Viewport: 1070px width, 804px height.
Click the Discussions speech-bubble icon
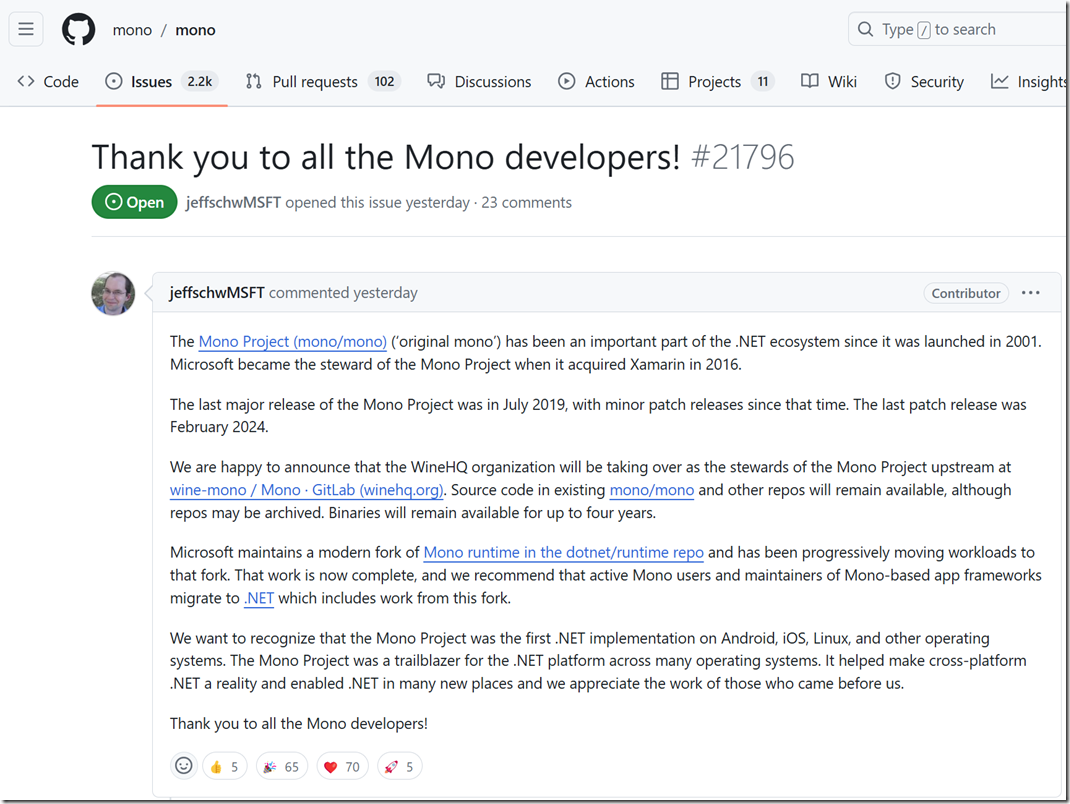pos(434,81)
